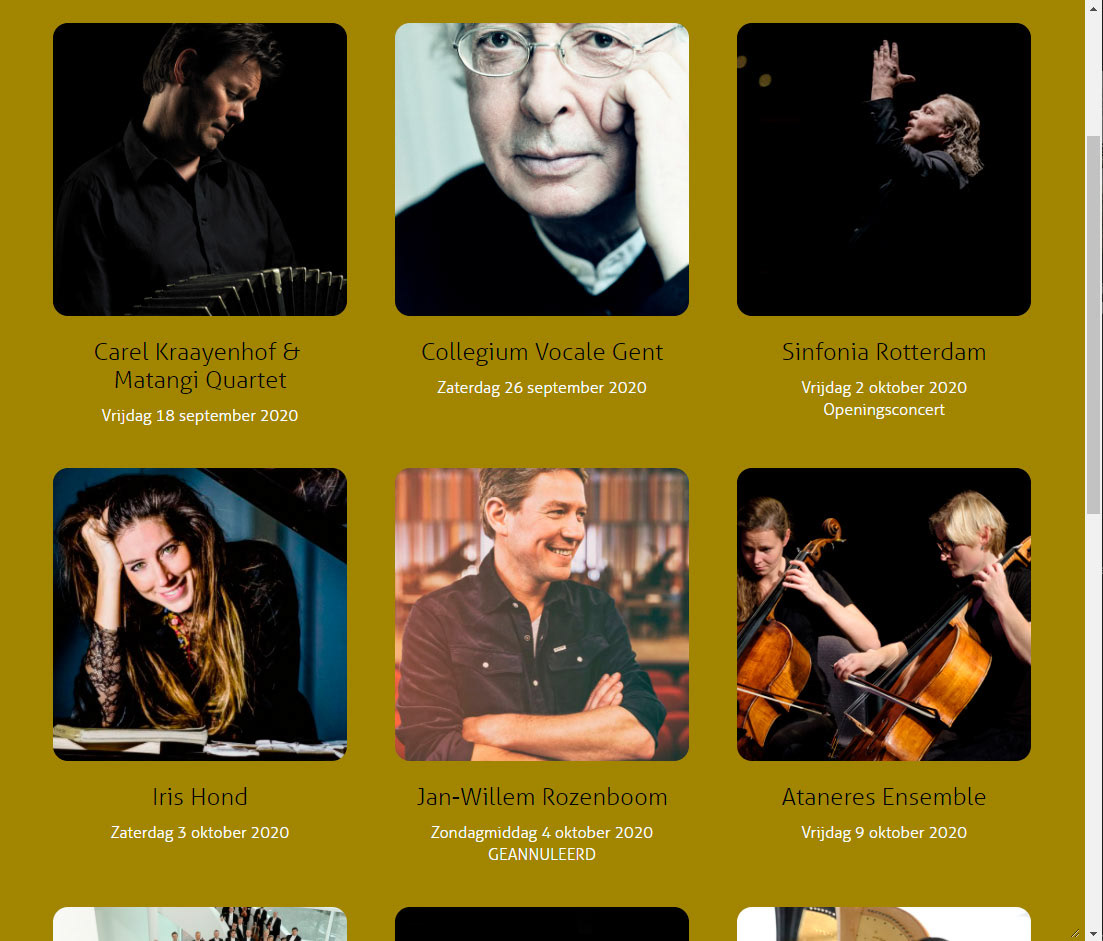Click the window resize grip corner
1103x941 pixels.
click(1076, 933)
